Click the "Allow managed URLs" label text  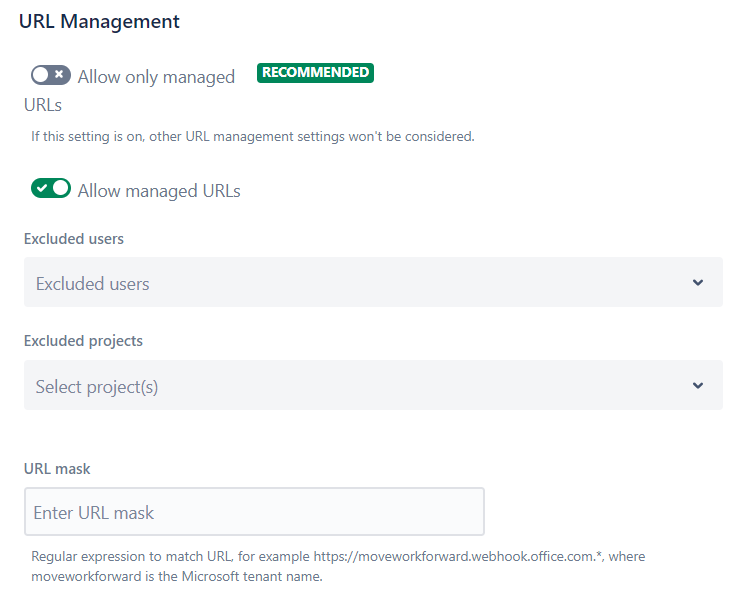[x=159, y=190]
